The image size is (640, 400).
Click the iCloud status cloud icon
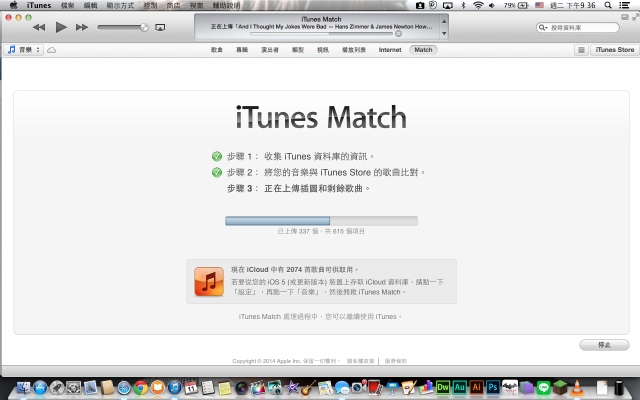[51, 50]
